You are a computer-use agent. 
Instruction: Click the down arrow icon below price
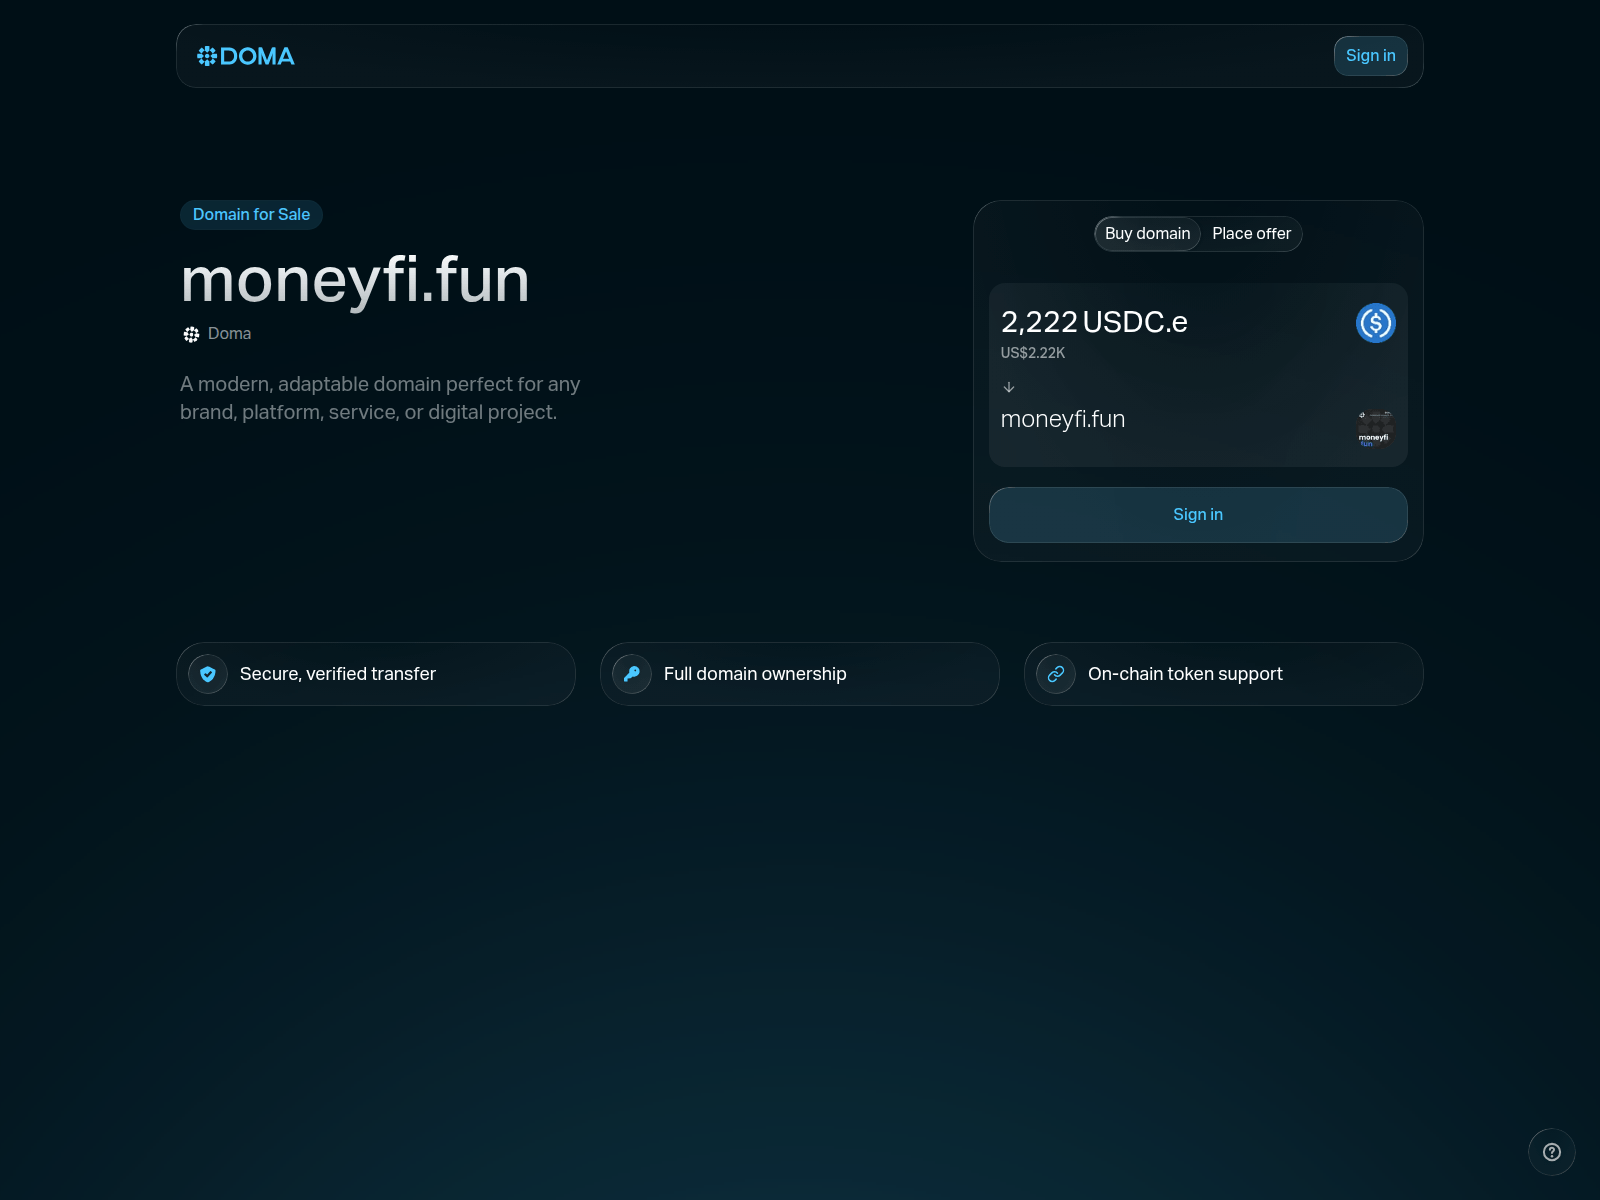pyautogui.click(x=1009, y=387)
